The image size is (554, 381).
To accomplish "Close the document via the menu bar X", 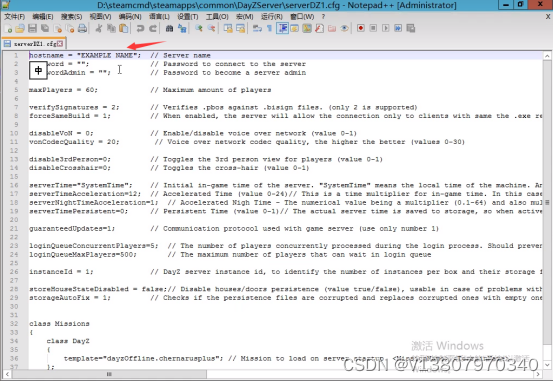I will [x=548, y=17].
